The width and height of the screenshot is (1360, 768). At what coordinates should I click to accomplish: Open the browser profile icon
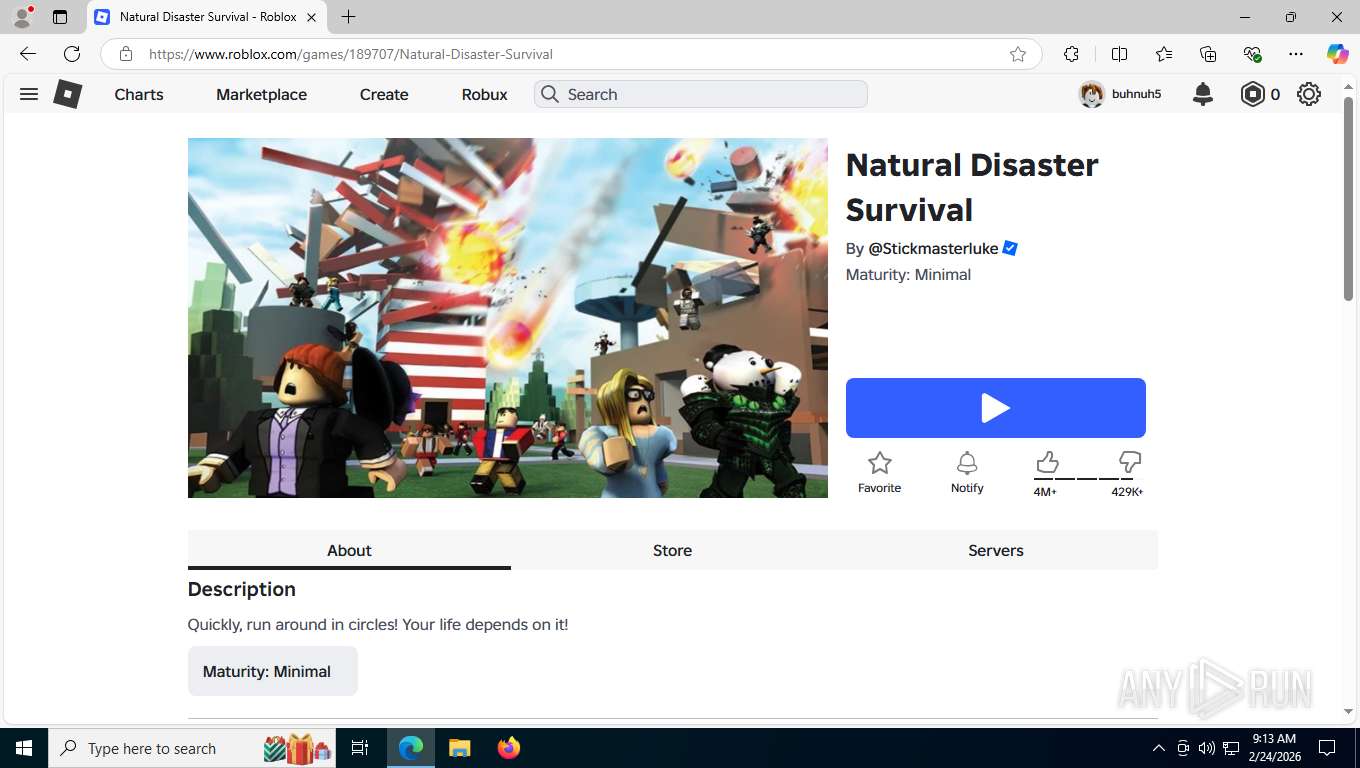point(22,17)
